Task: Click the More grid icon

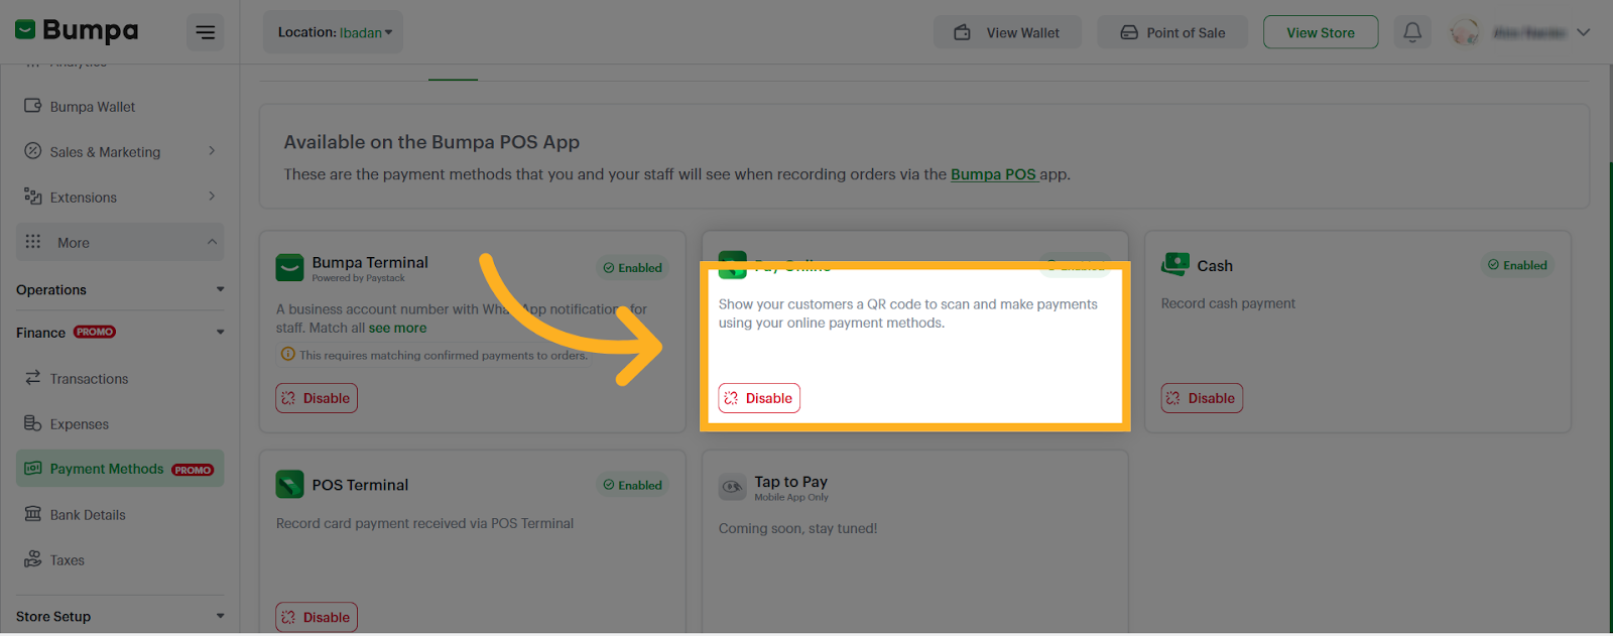Action: pos(33,242)
